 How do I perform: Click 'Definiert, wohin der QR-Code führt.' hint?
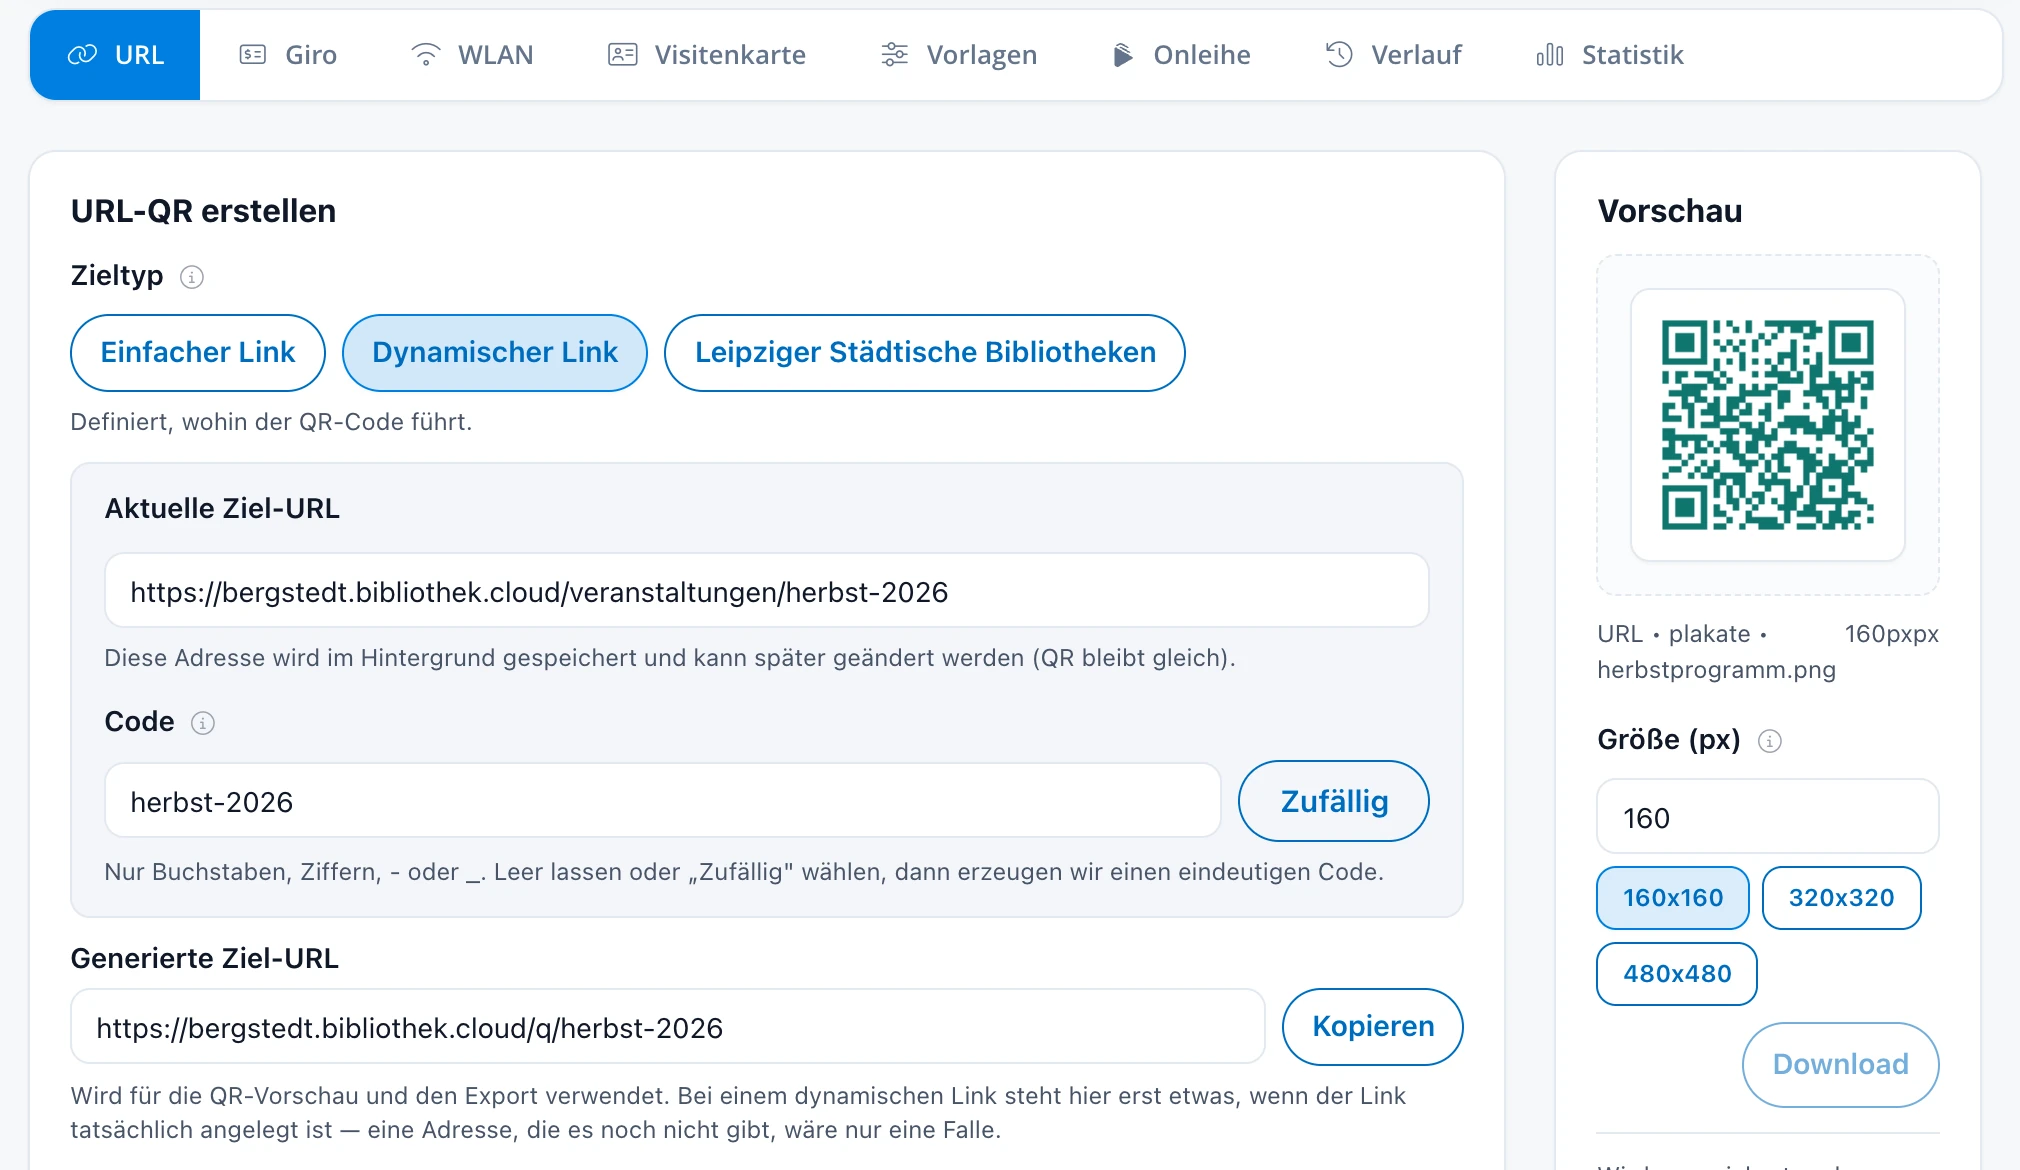(x=271, y=422)
